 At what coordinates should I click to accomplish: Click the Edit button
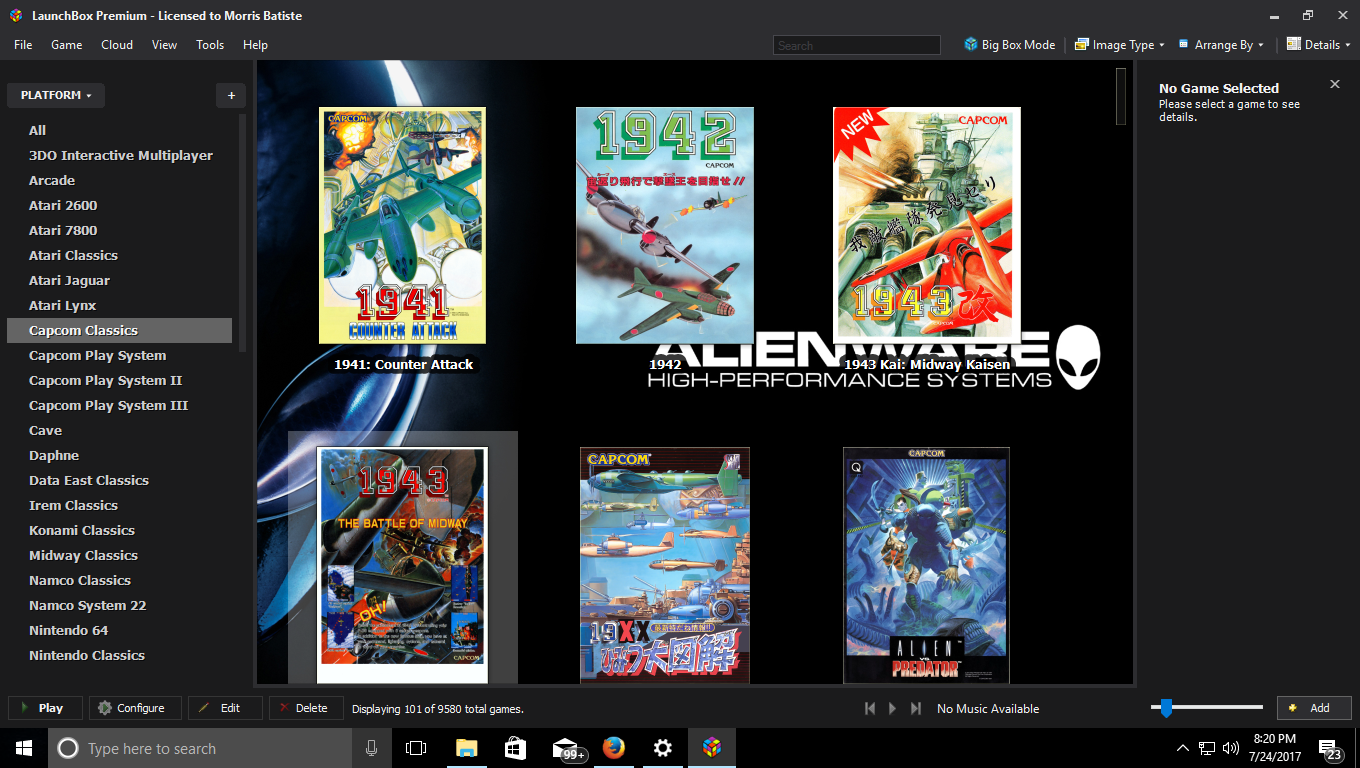[225, 708]
